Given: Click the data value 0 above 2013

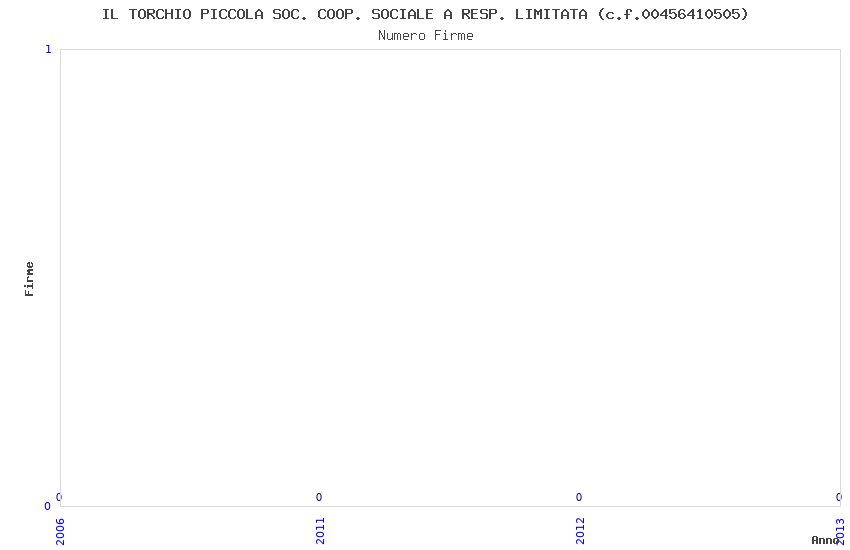Looking at the screenshot, I should (839, 497).
